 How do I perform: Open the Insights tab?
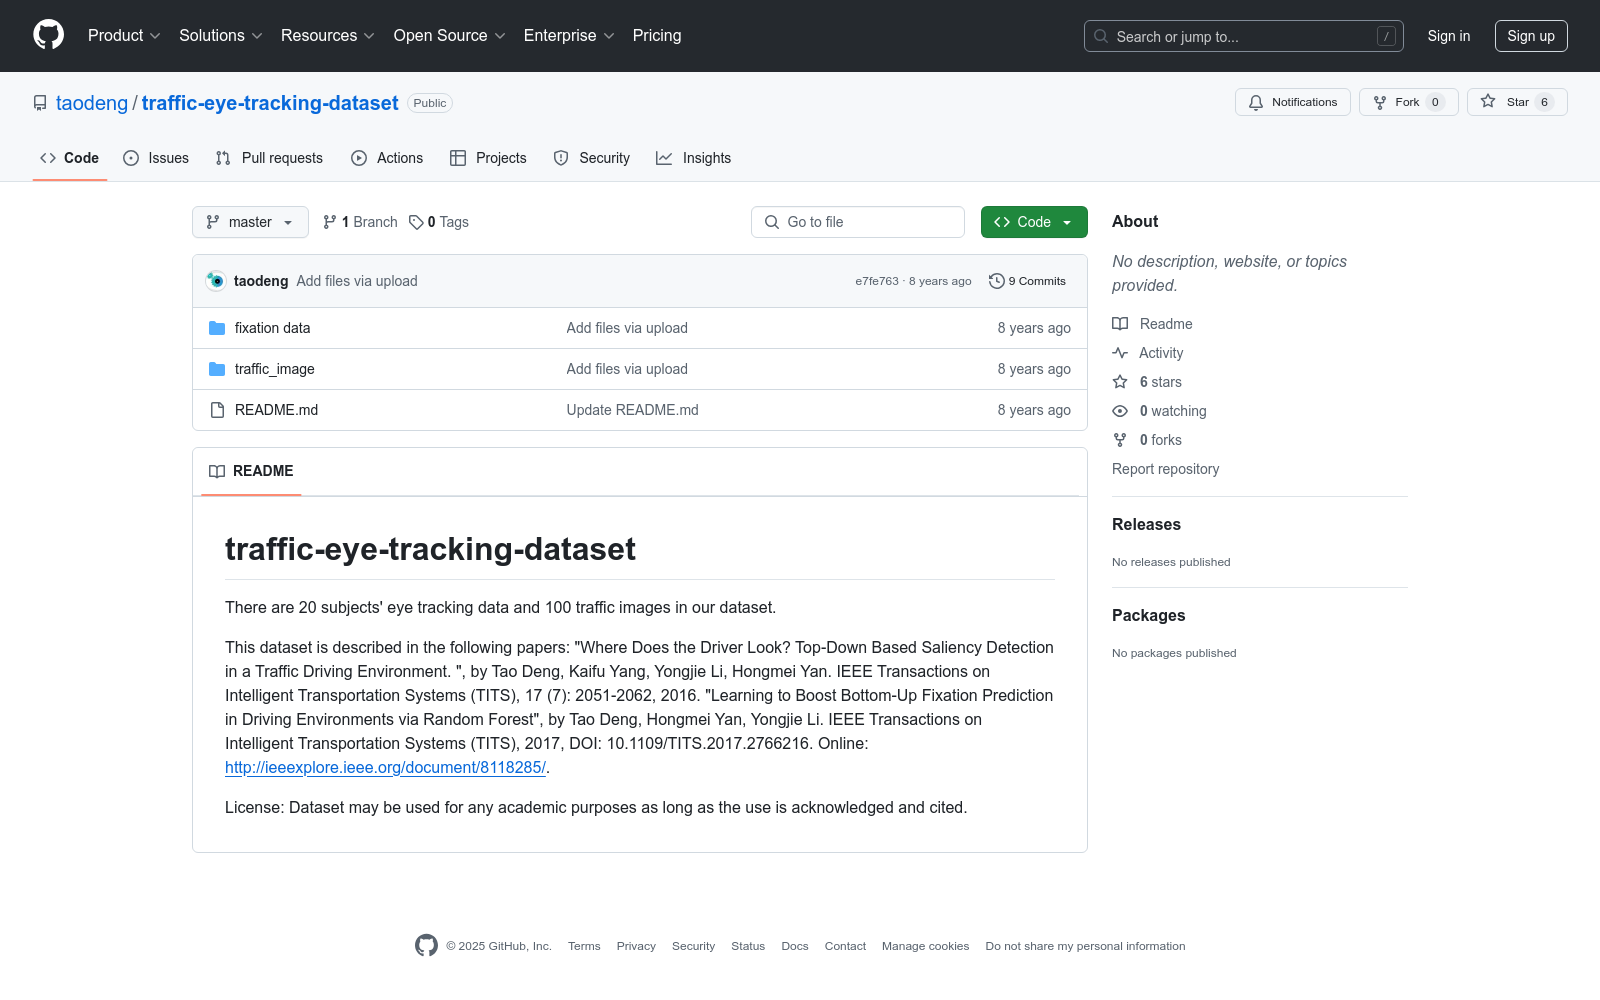click(x=693, y=158)
